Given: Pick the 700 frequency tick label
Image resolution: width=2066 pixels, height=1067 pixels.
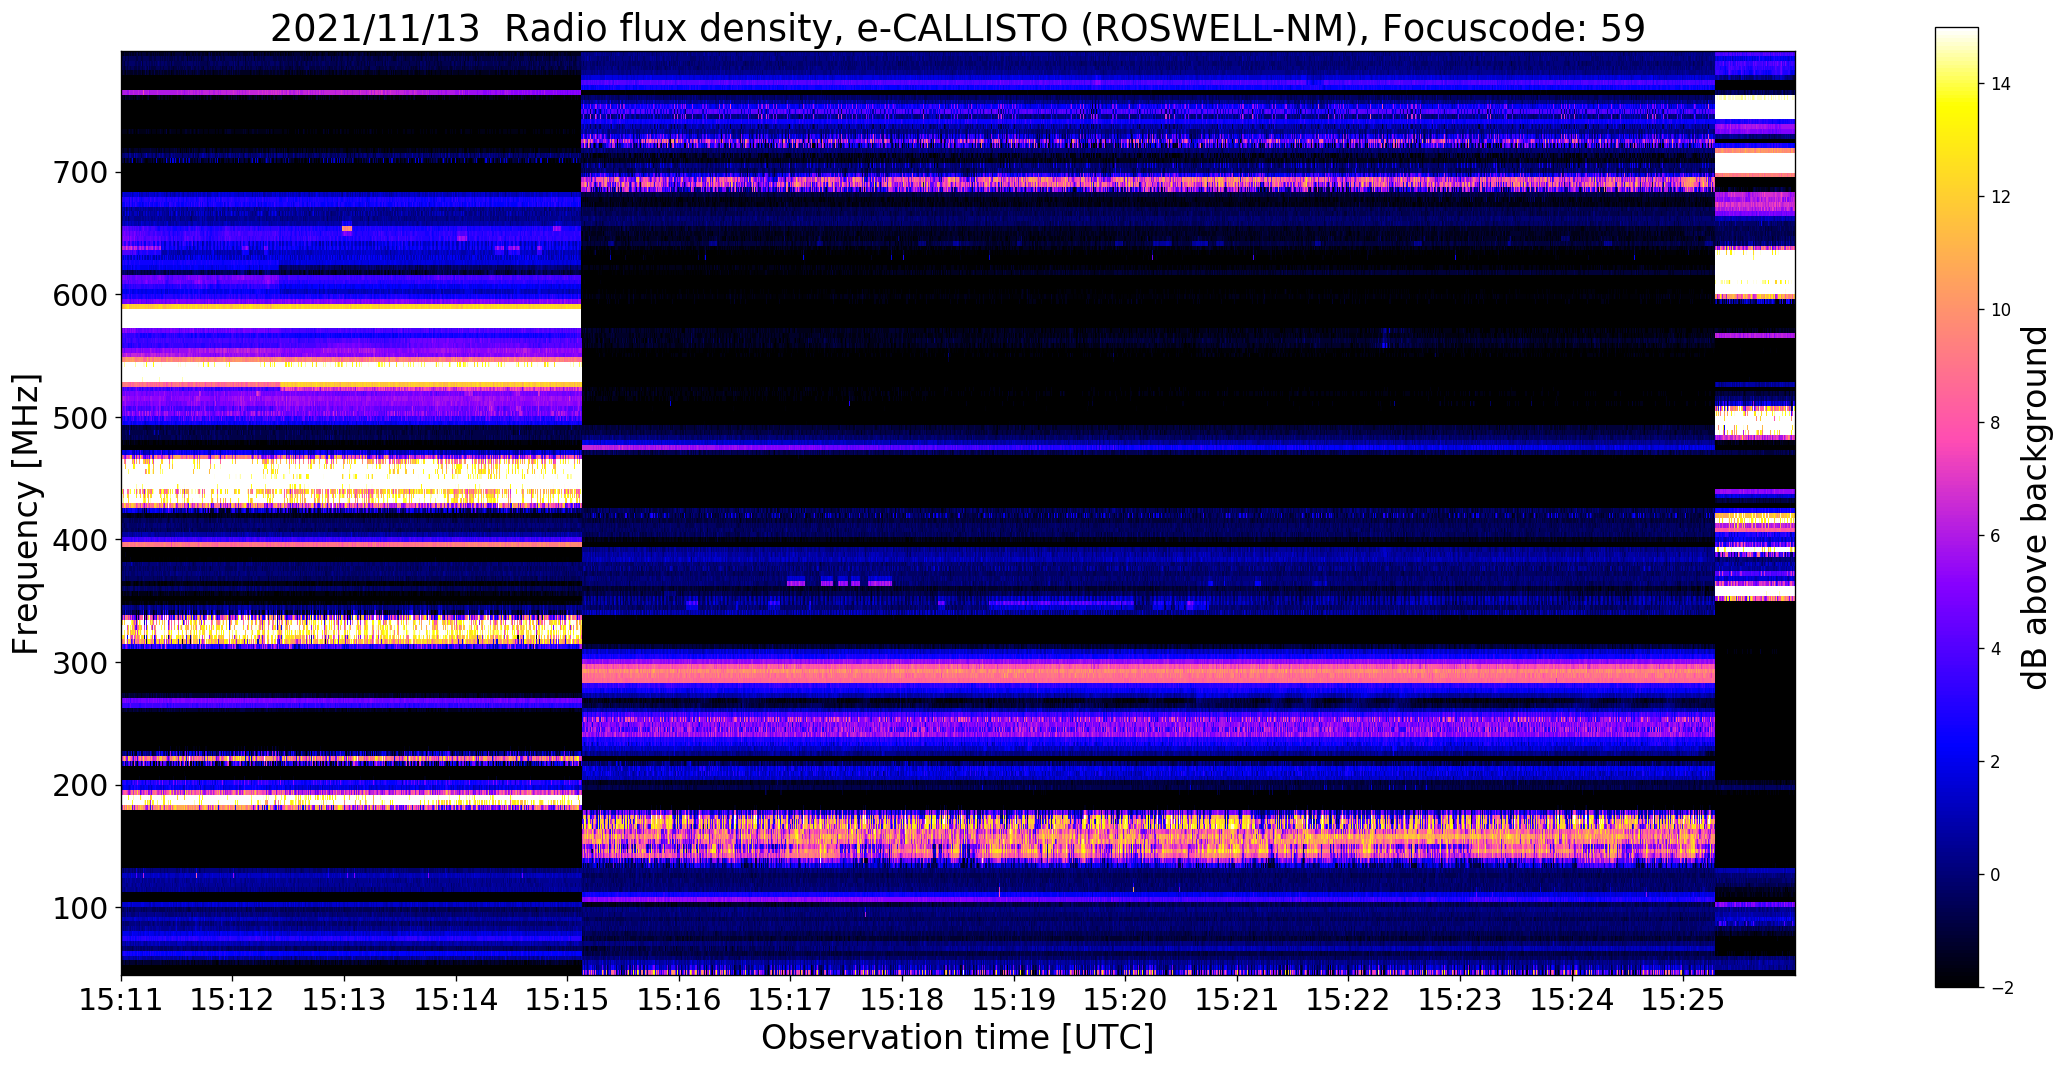Looking at the screenshot, I should (x=78, y=173).
